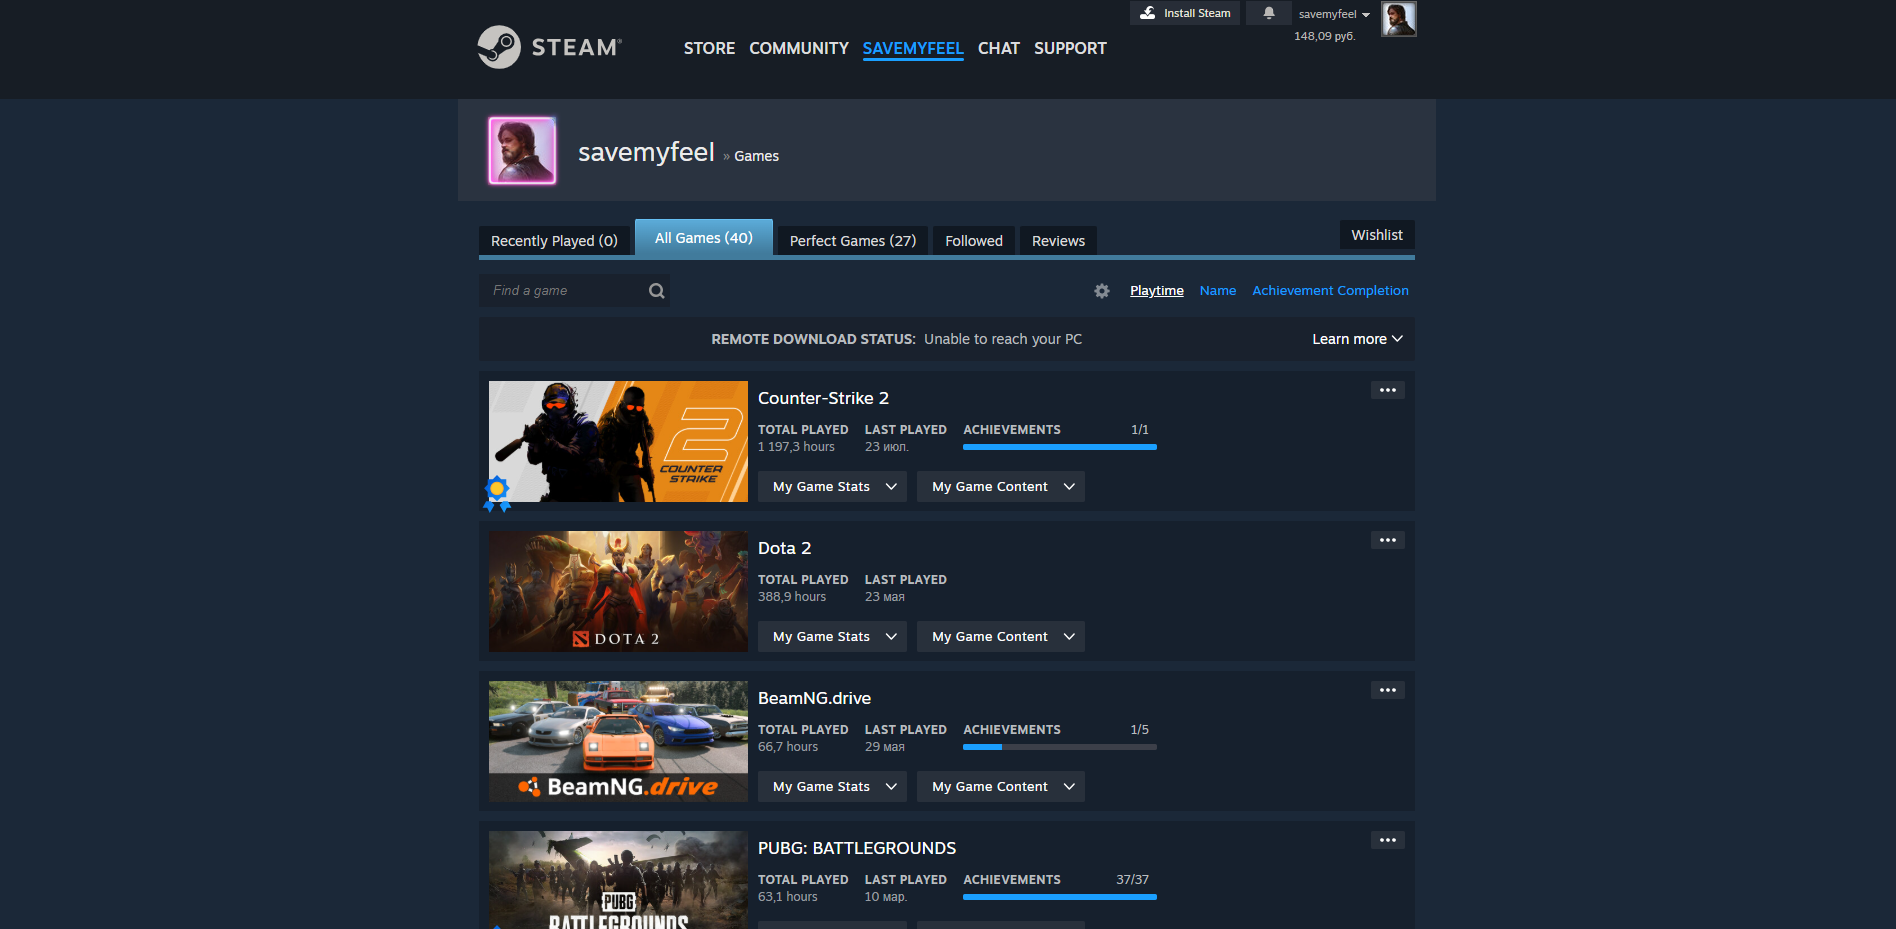
Task: Open PUBG: BATTLEGROUNDS three-dot options menu
Action: pos(1388,840)
